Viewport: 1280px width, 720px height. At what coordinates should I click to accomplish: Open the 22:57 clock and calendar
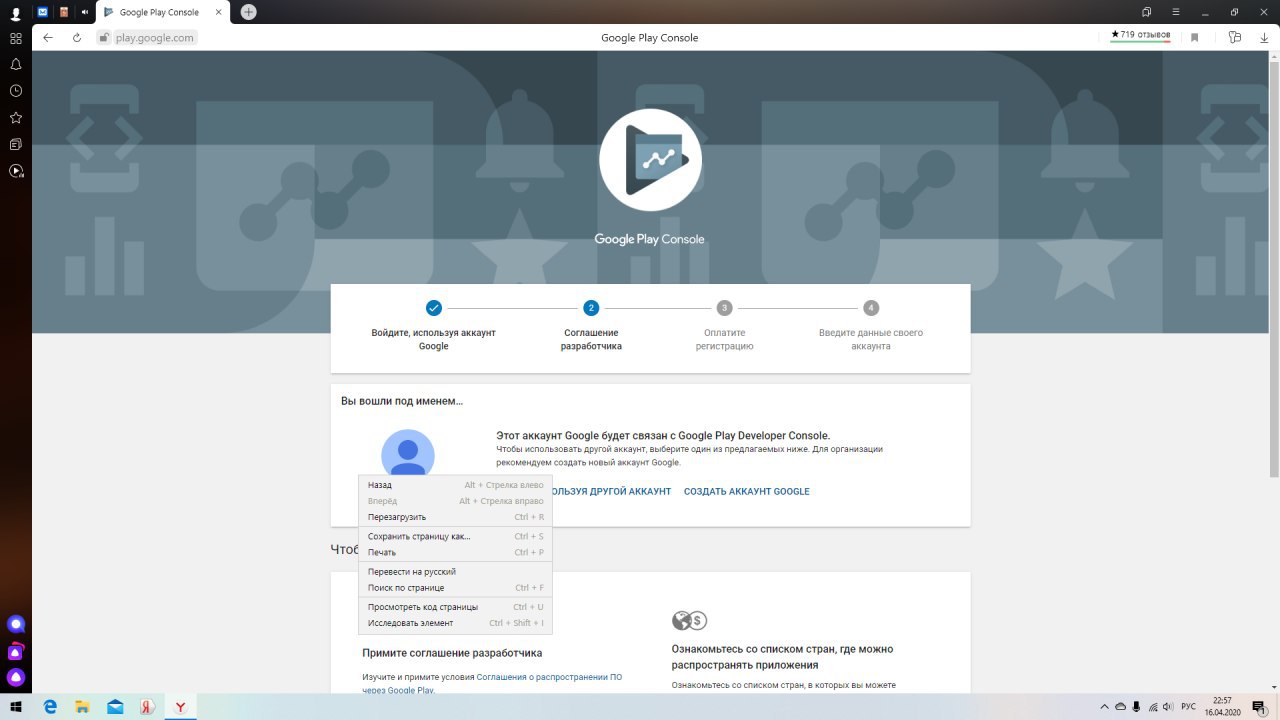pyautogui.click(x=1222, y=706)
